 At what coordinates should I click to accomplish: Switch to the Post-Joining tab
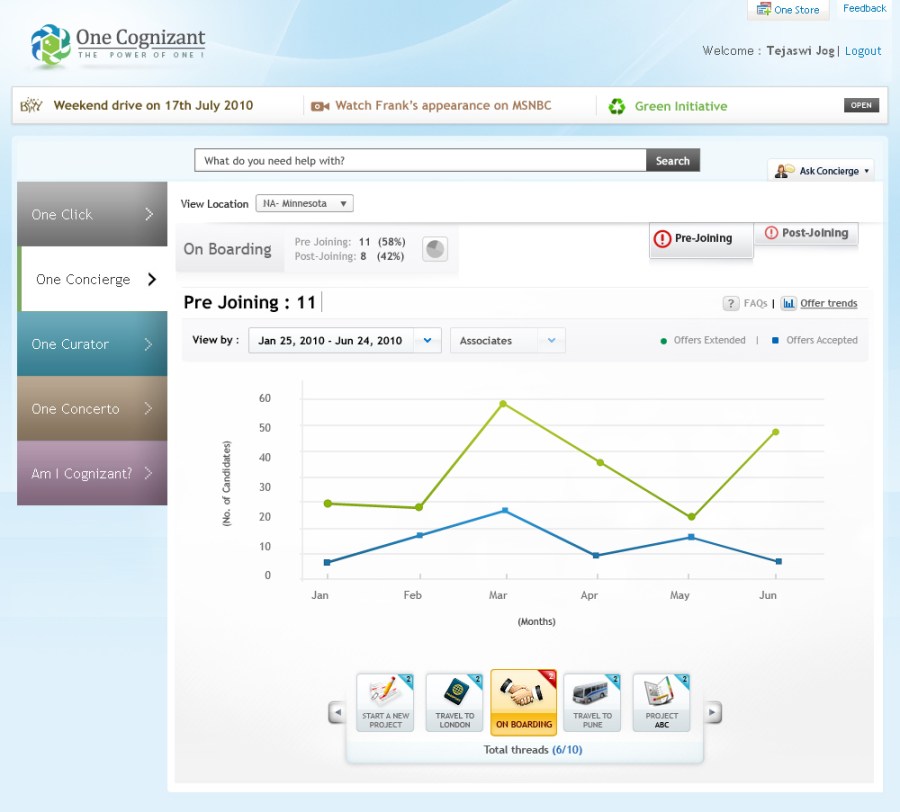click(x=805, y=233)
